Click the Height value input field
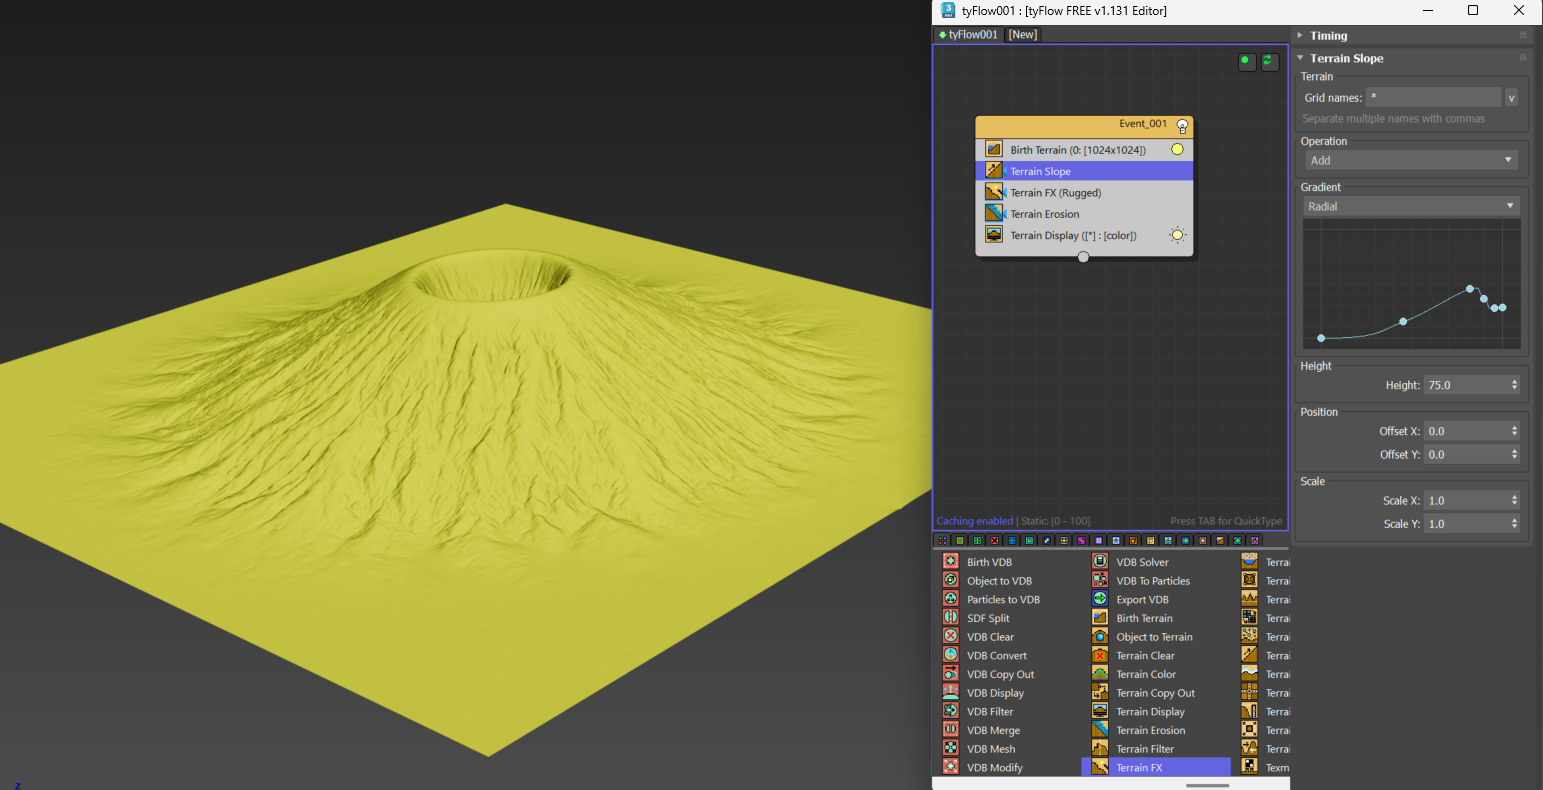This screenshot has height=790, width=1543. (x=1465, y=385)
